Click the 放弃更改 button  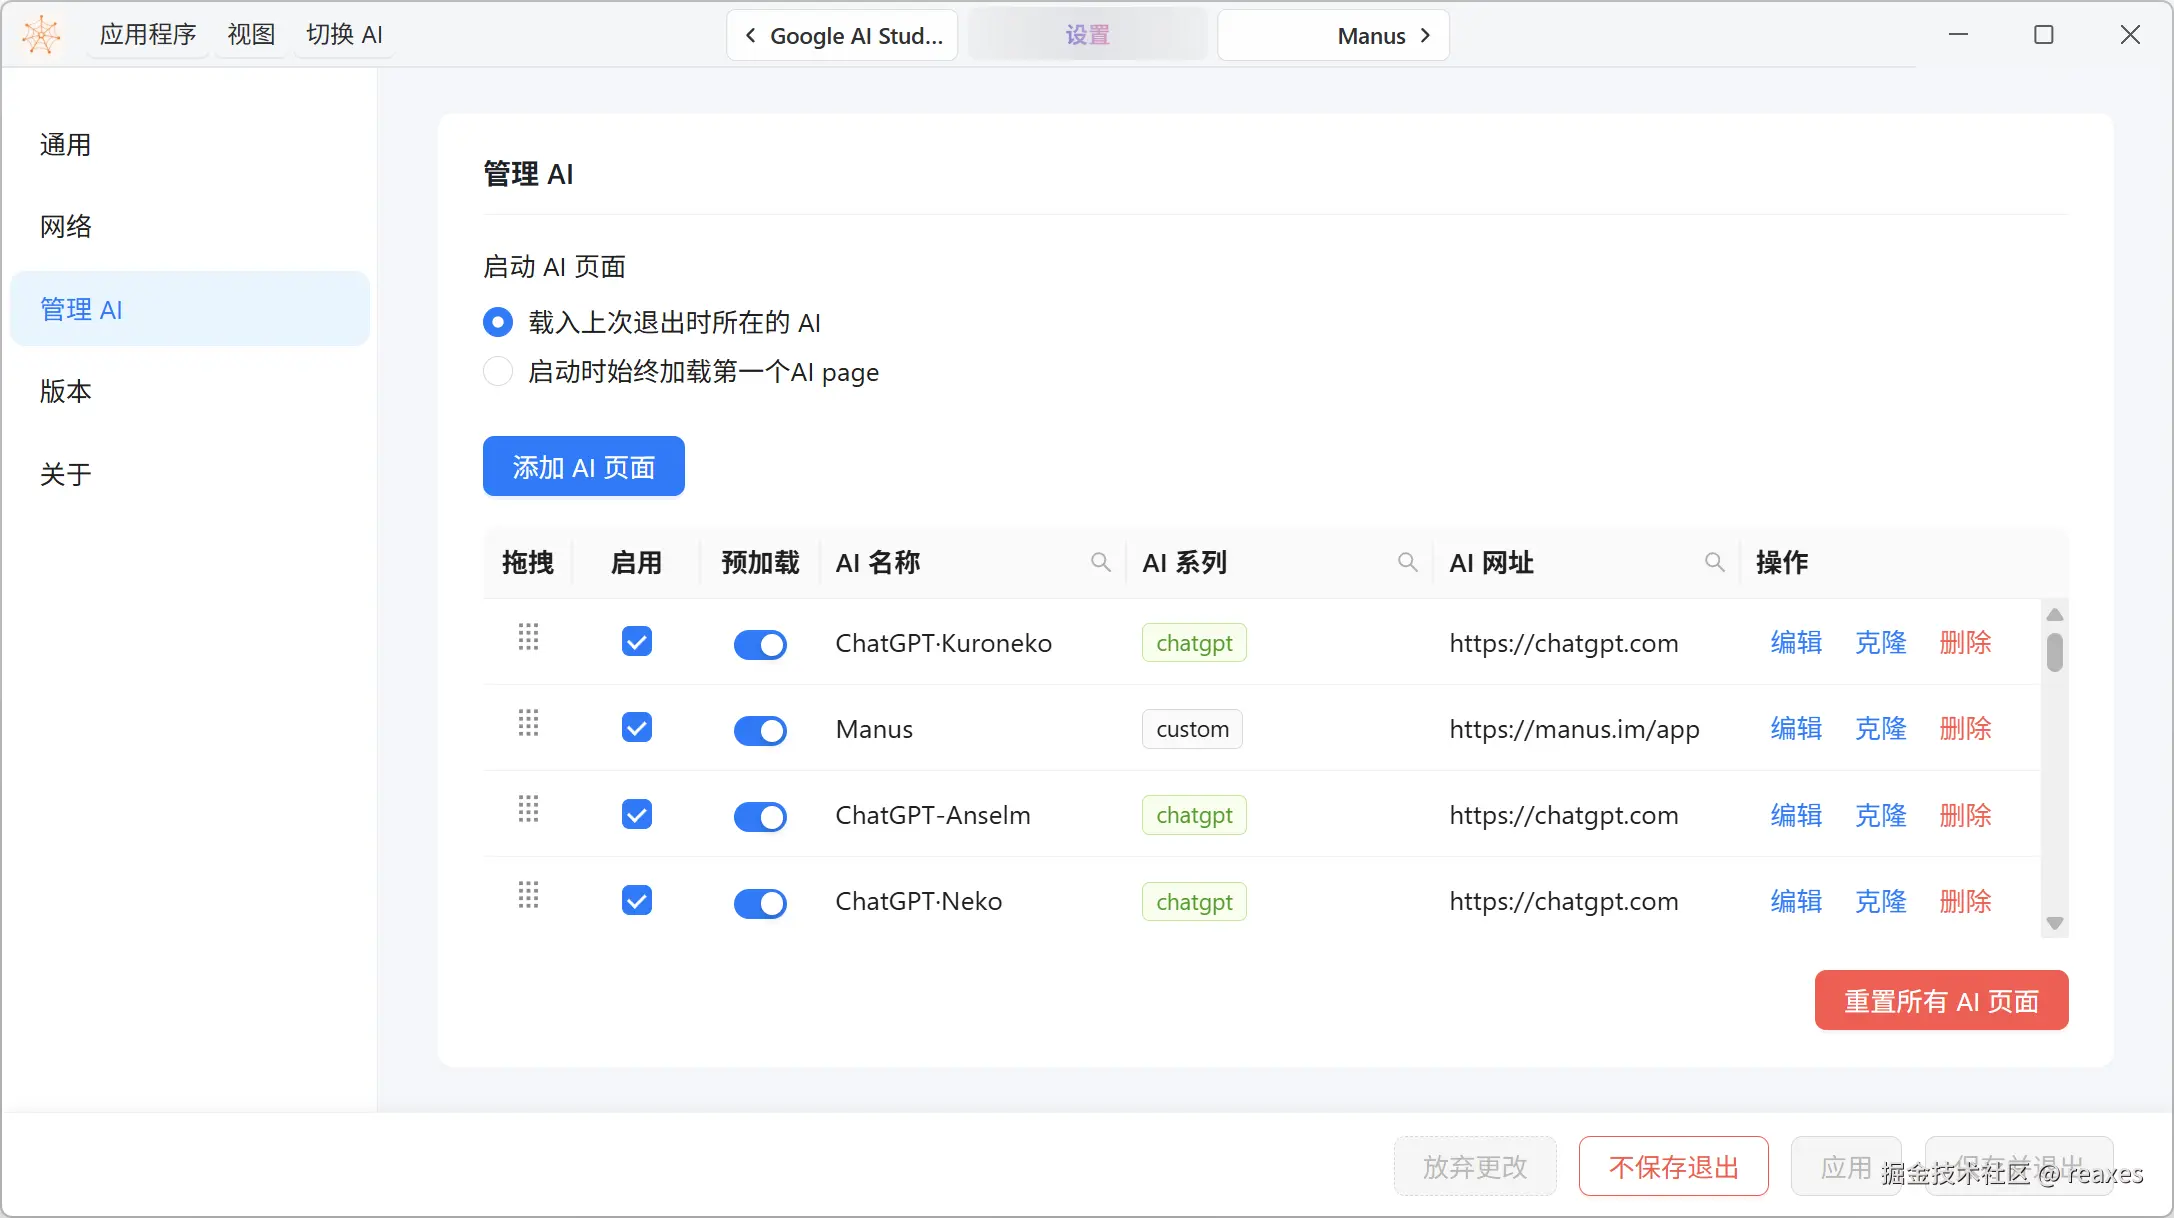pyautogui.click(x=1475, y=1166)
